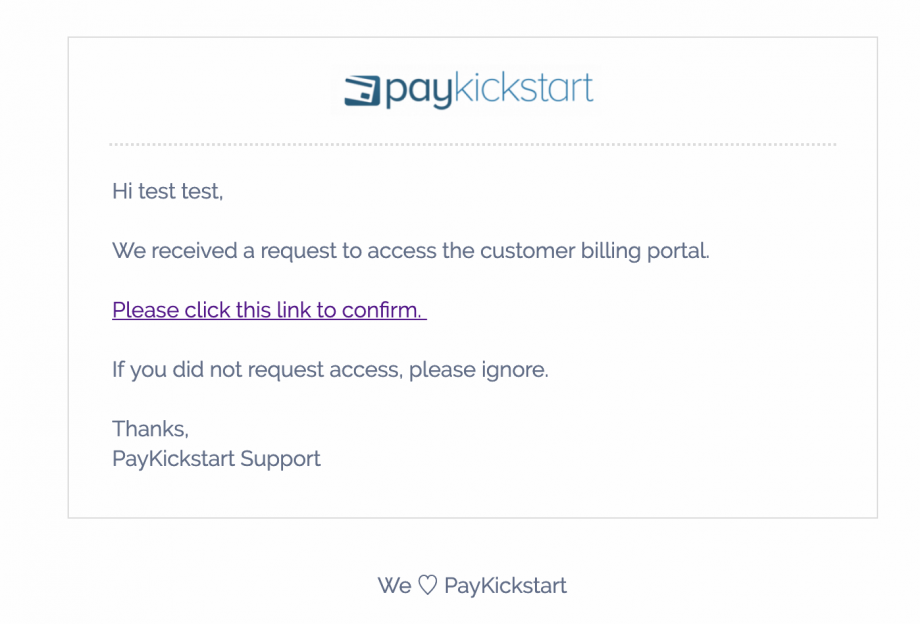Click the heart icon in the footer
This screenshot has width=920, height=624.
point(427,586)
